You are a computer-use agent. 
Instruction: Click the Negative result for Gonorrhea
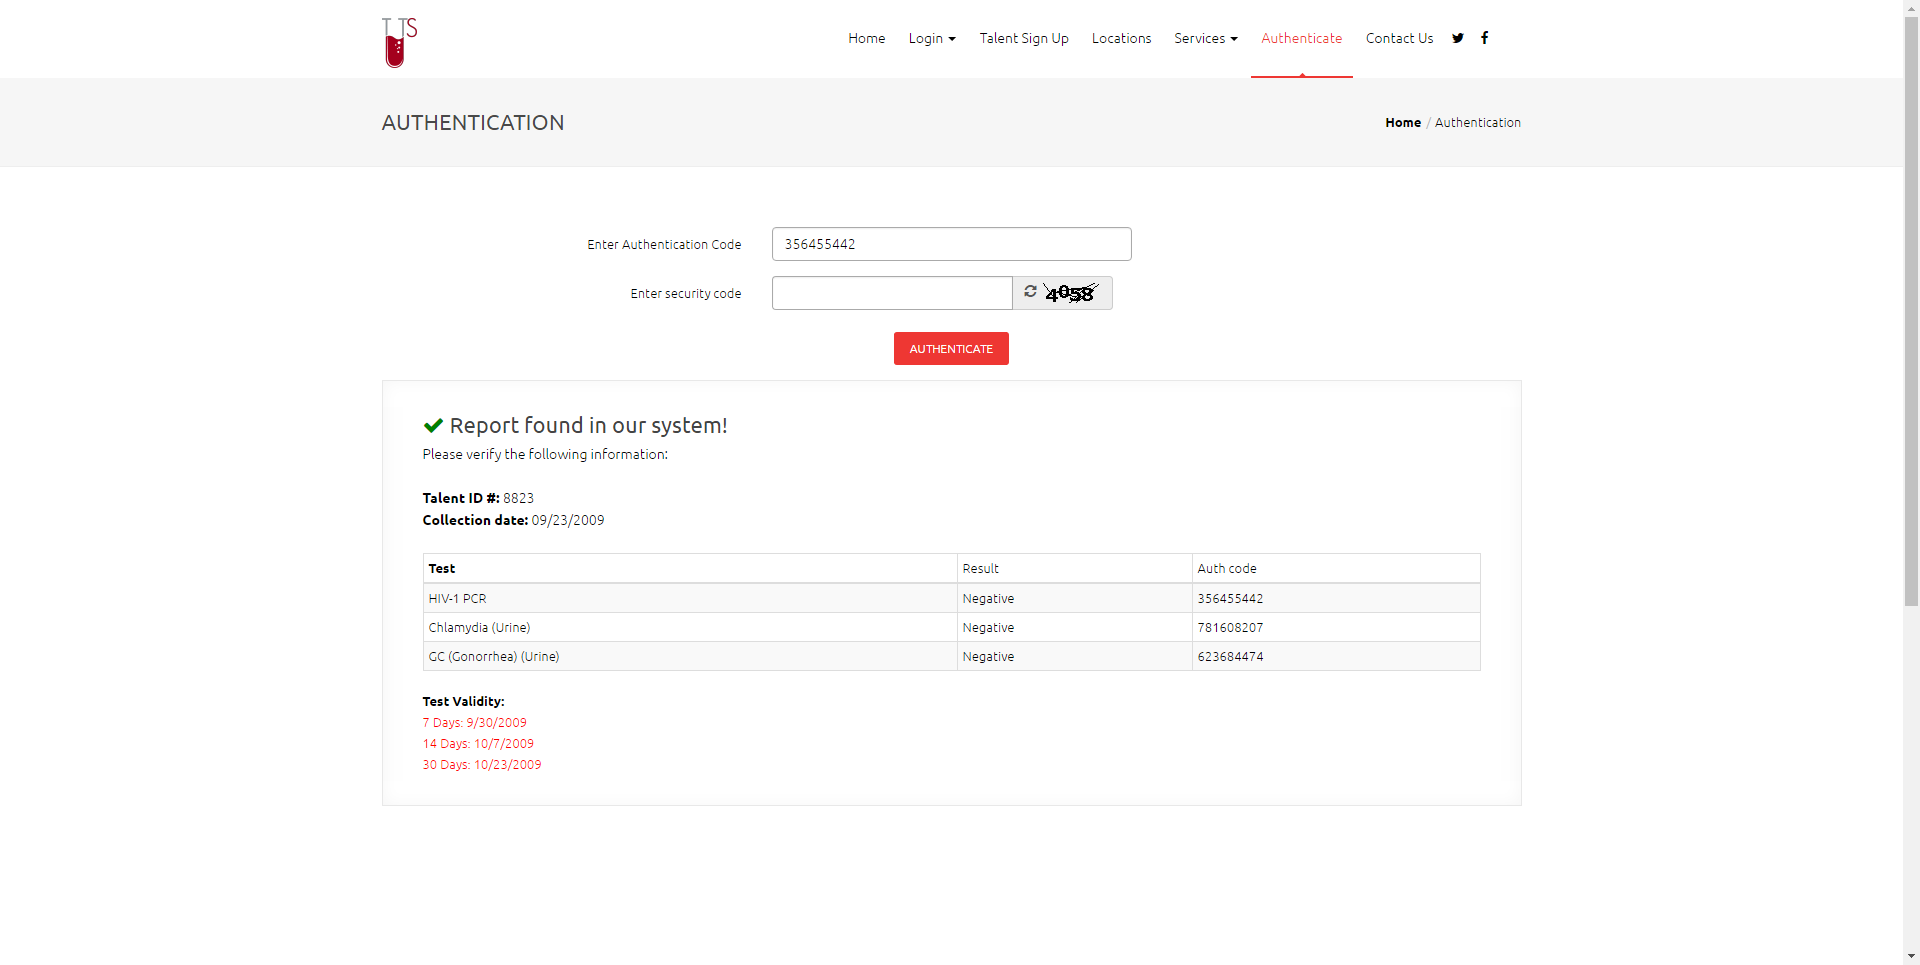tap(988, 656)
